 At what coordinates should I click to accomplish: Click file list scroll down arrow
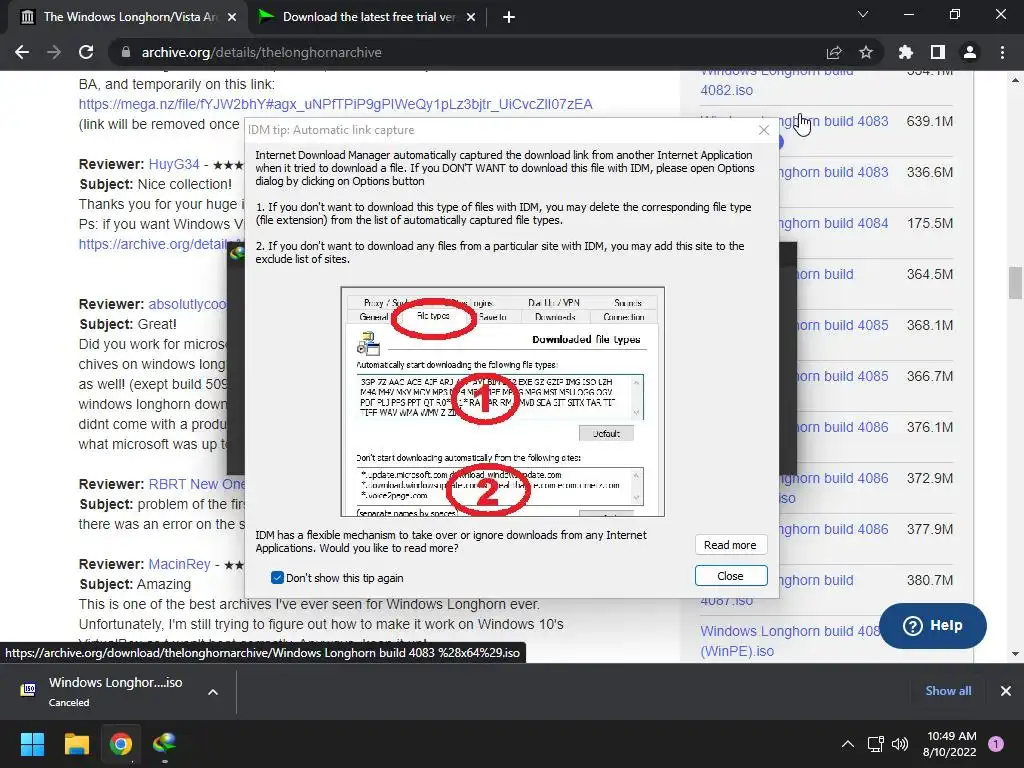(1015, 654)
